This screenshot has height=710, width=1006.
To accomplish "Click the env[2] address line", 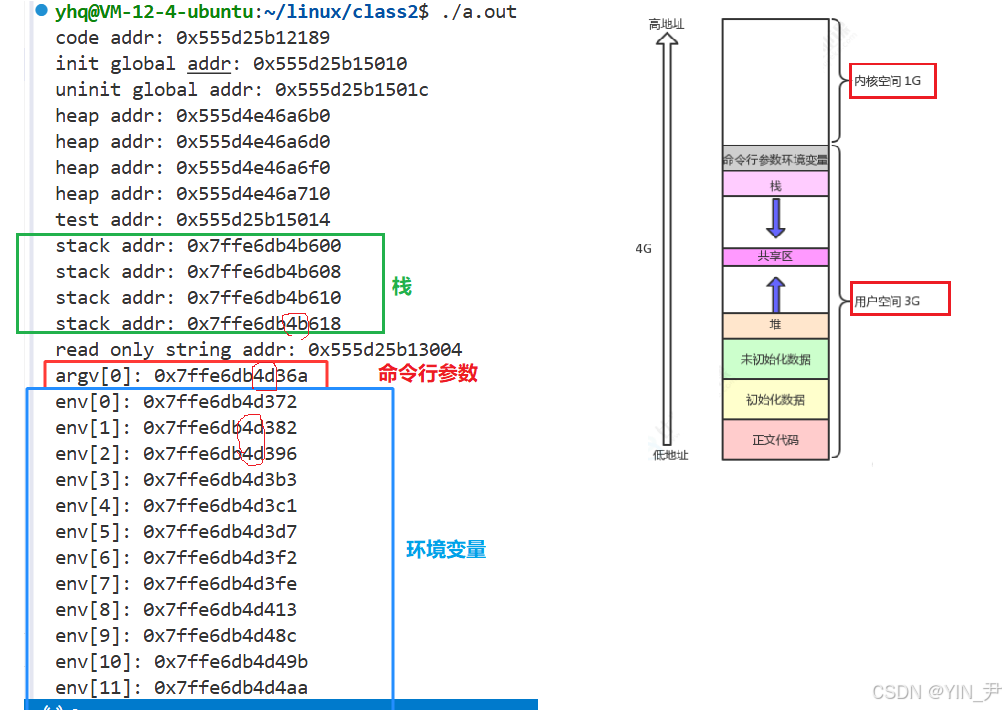I will click(x=176, y=453).
